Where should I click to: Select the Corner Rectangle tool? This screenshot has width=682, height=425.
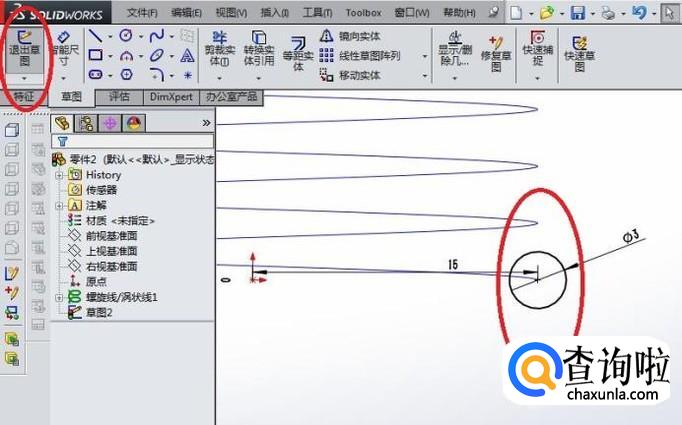95,55
